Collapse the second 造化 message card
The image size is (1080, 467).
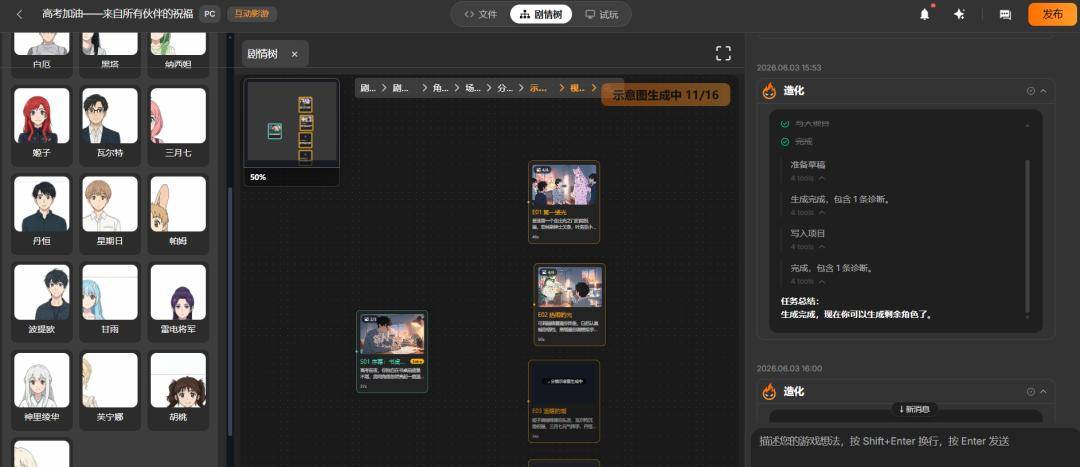[x=1043, y=391]
